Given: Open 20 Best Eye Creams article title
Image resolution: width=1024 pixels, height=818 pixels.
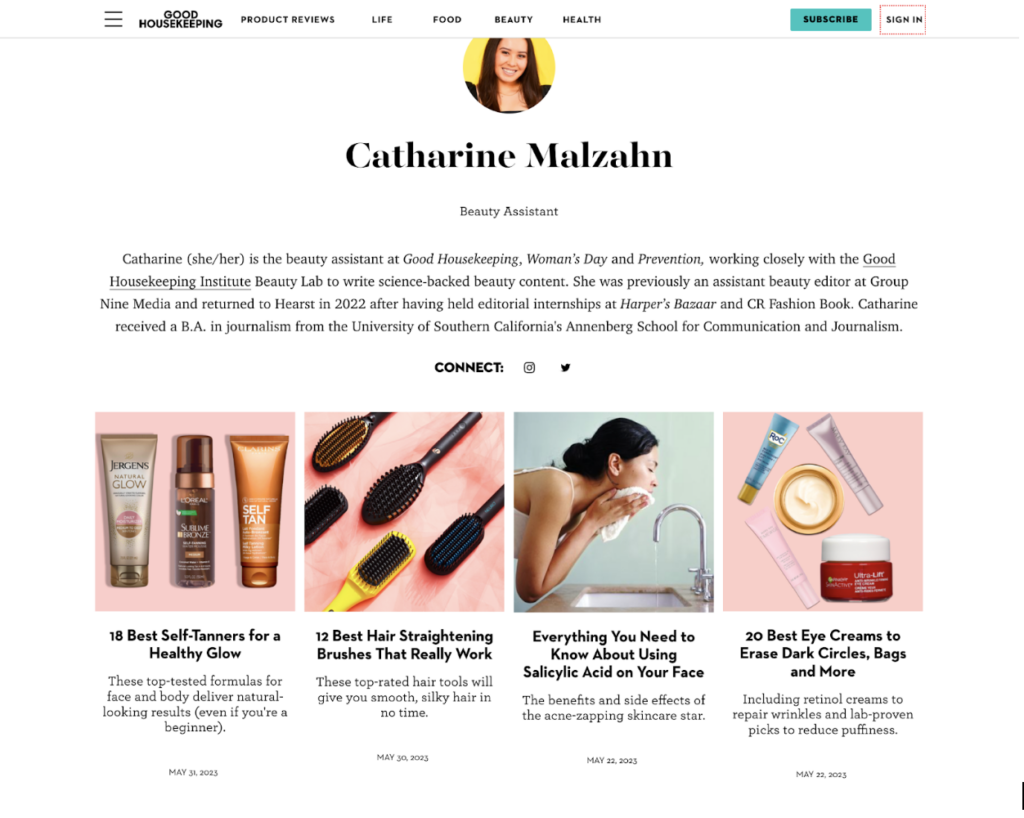Looking at the screenshot, I should click(823, 653).
